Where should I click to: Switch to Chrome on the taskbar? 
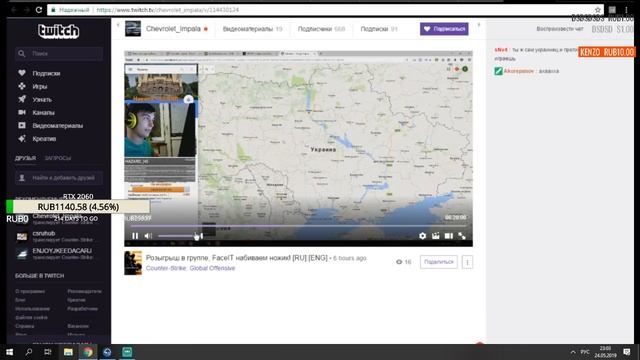pos(88,352)
